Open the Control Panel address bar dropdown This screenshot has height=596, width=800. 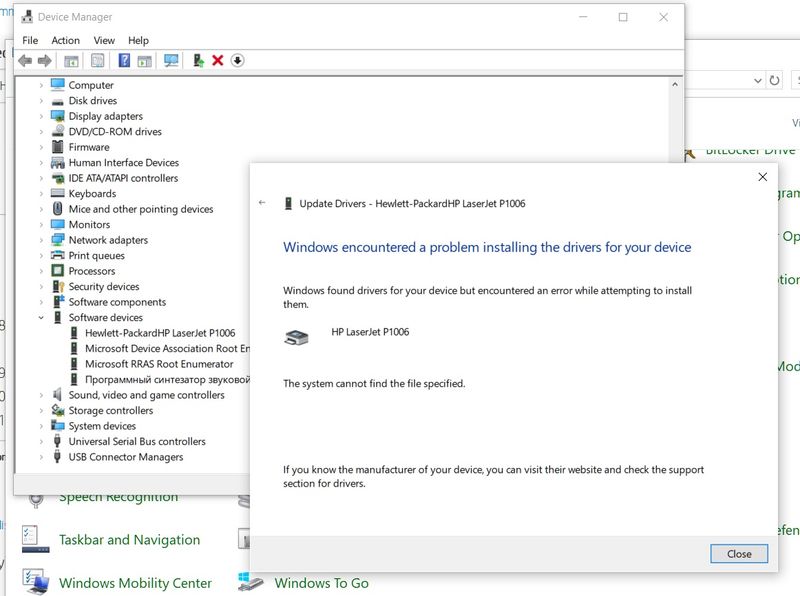[x=758, y=81]
